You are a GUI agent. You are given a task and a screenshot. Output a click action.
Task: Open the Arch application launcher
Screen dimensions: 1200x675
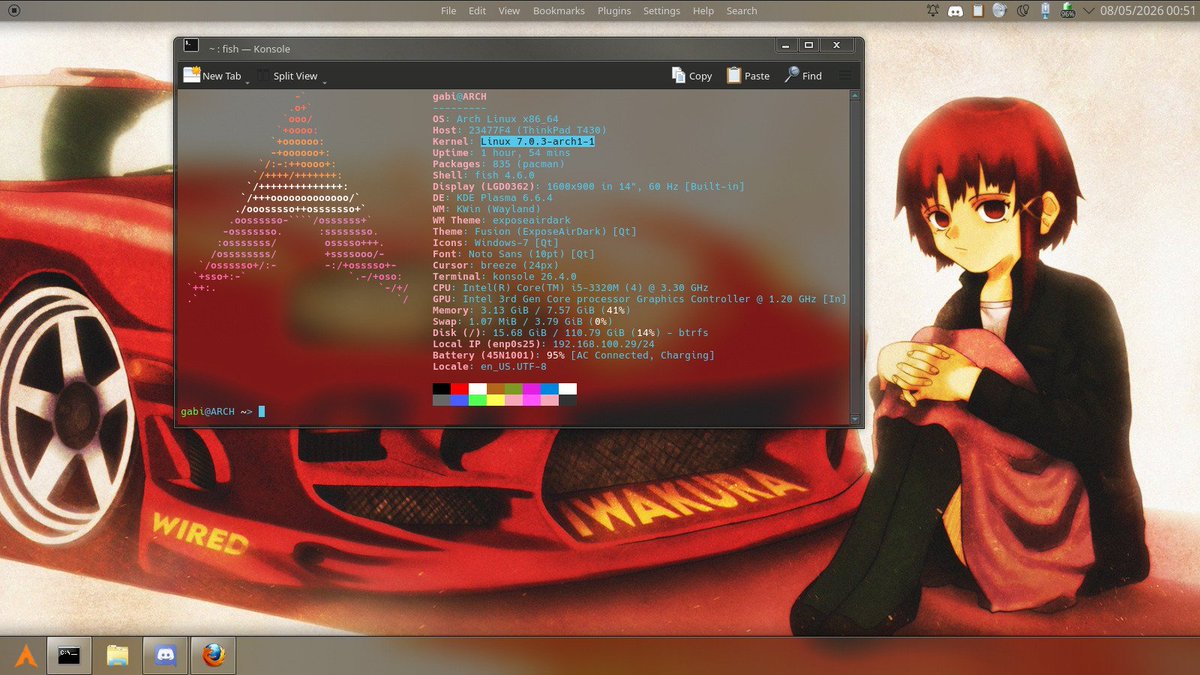coord(26,656)
